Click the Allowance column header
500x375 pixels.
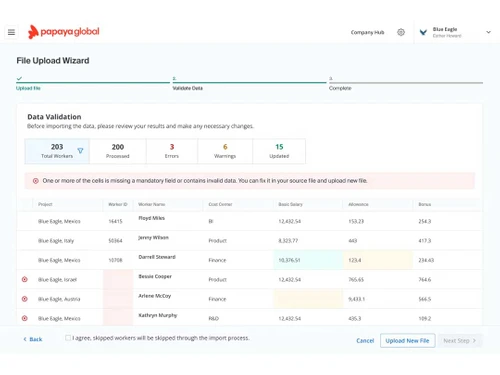pyautogui.click(x=358, y=204)
